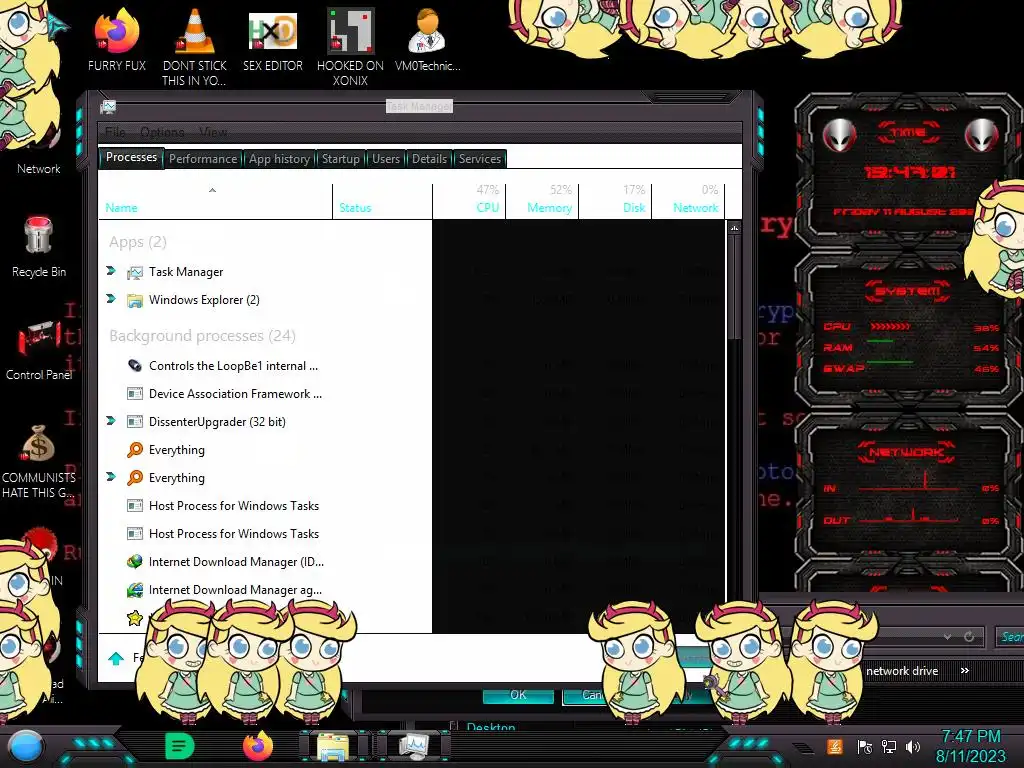
Task: Open the Start orb on the taskbar
Action: coord(26,747)
